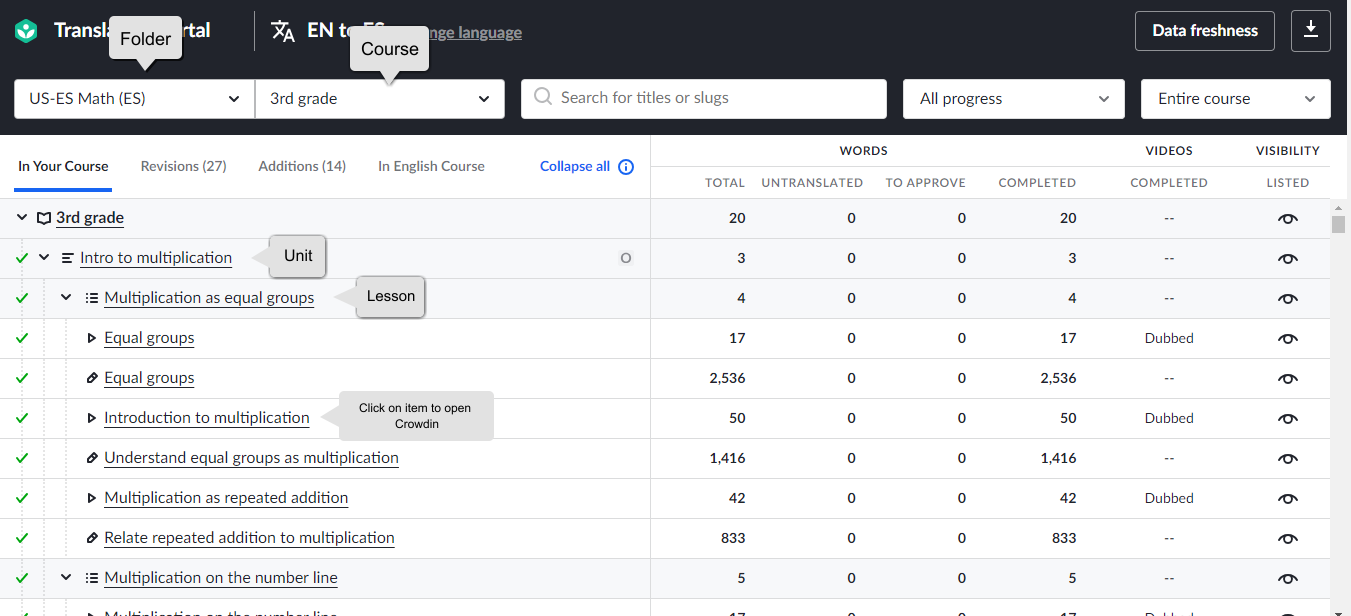
Task: Select the In Your Course tab
Action: (63, 167)
